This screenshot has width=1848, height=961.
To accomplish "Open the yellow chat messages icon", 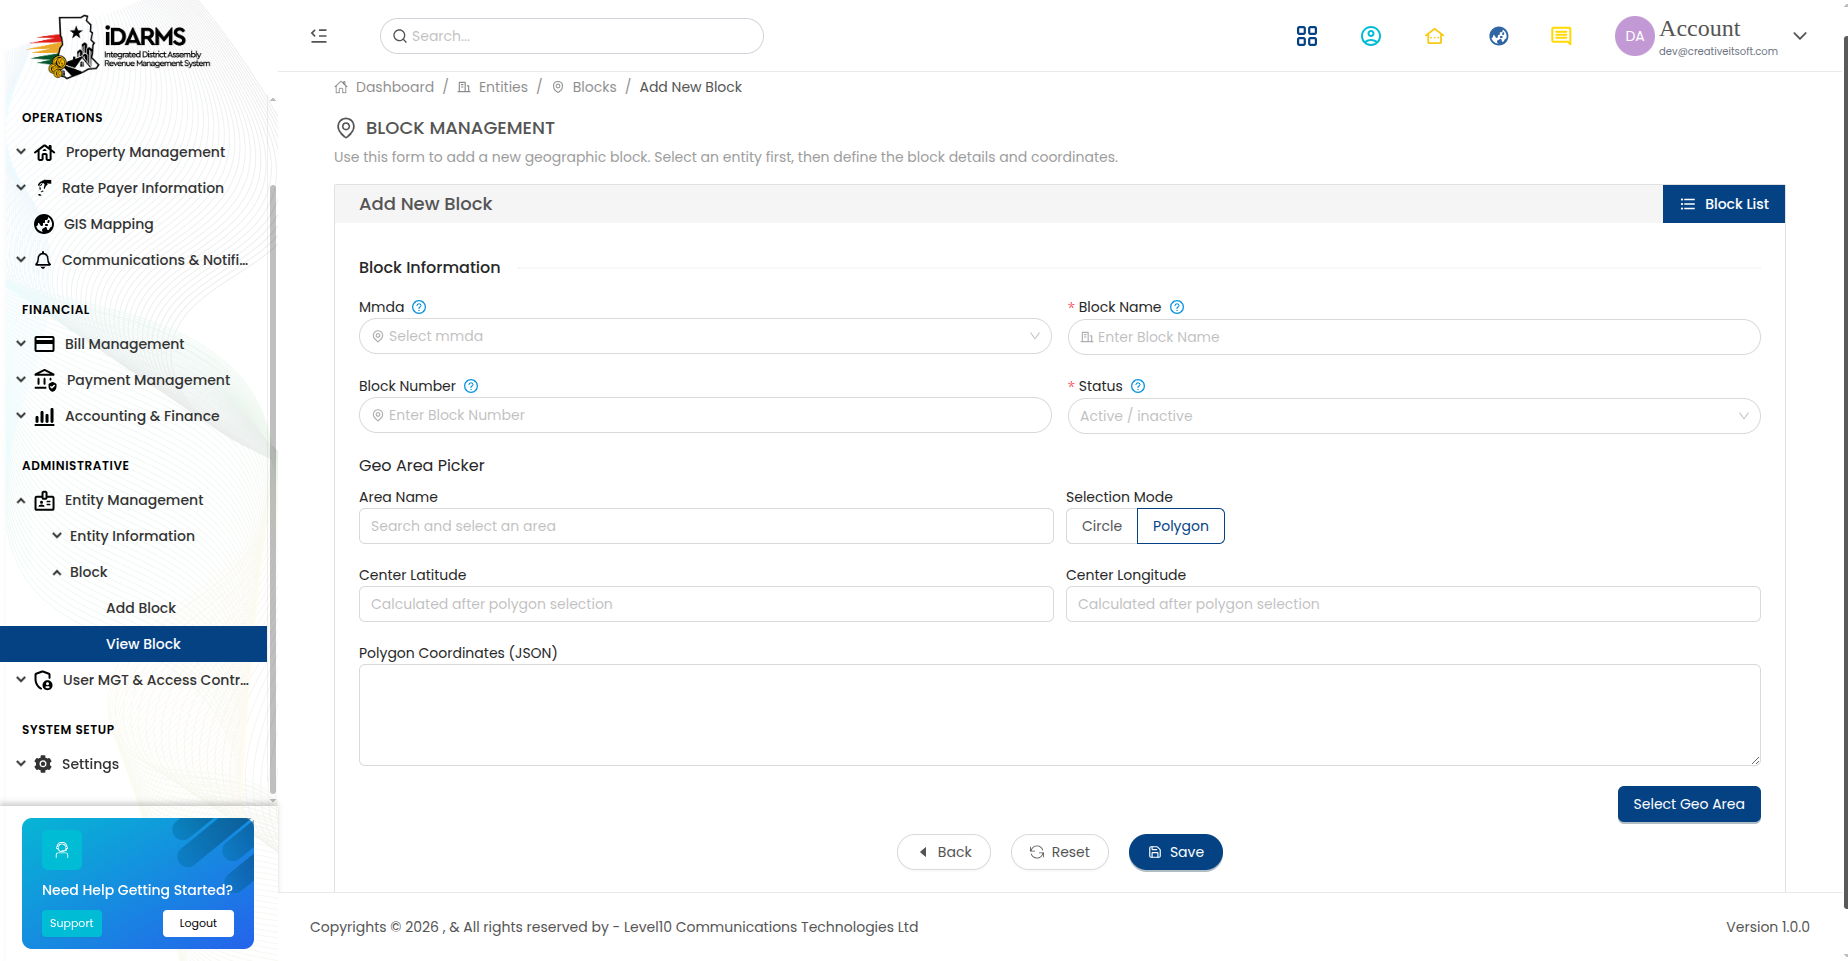I will tap(1561, 36).
